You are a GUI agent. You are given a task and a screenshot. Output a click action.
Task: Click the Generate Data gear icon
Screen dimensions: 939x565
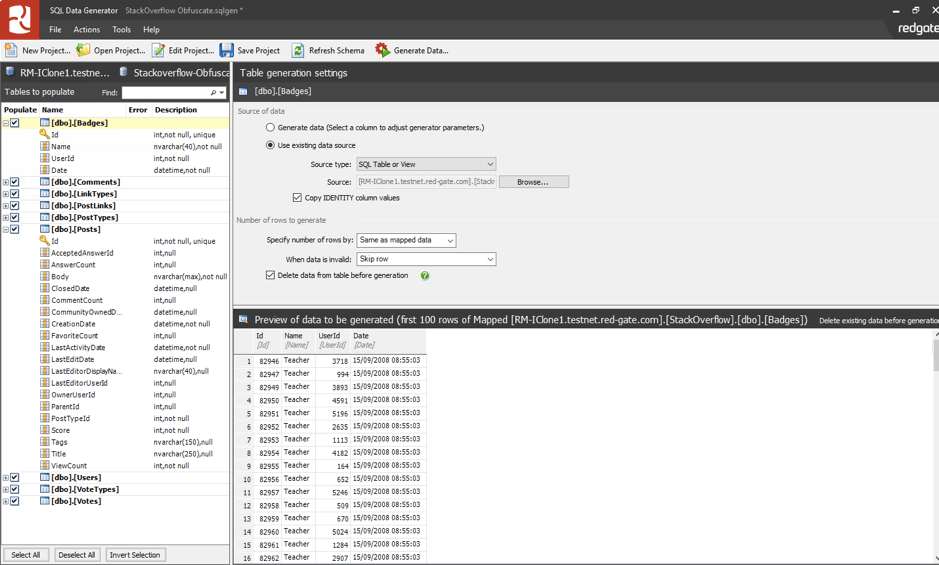point(382,50)
